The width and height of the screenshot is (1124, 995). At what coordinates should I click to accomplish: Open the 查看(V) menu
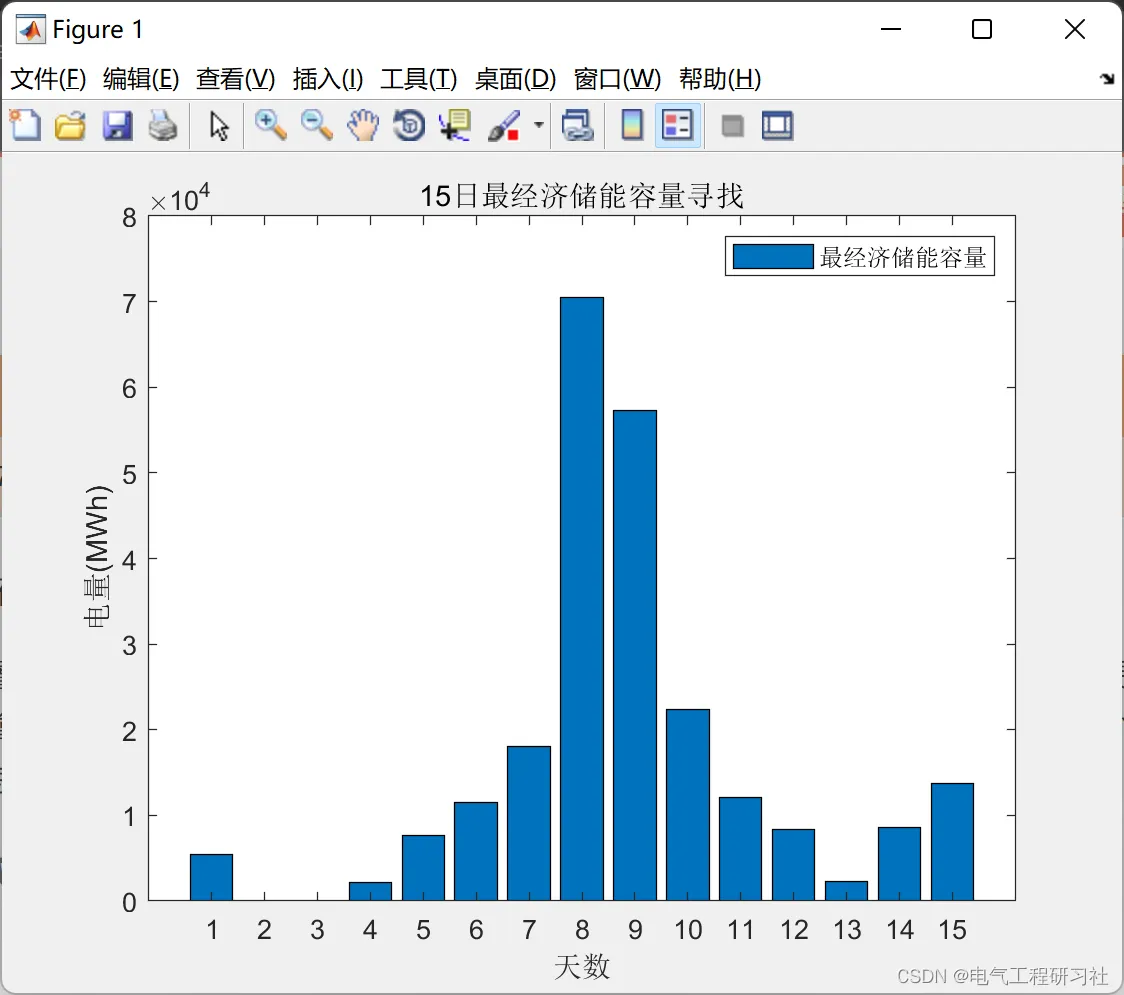[235, 78]
